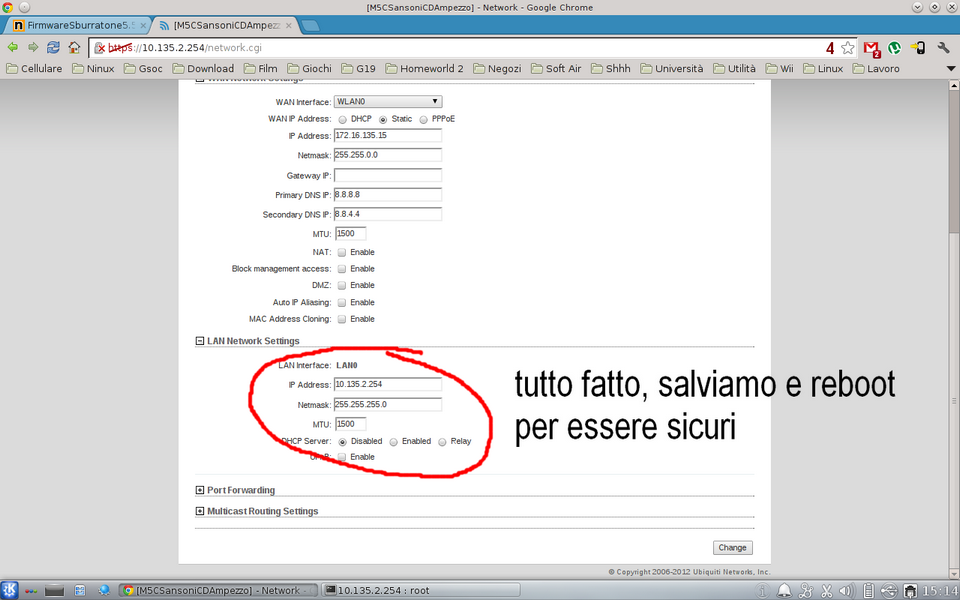Expand the Port Forwarding section

(199, 490)
